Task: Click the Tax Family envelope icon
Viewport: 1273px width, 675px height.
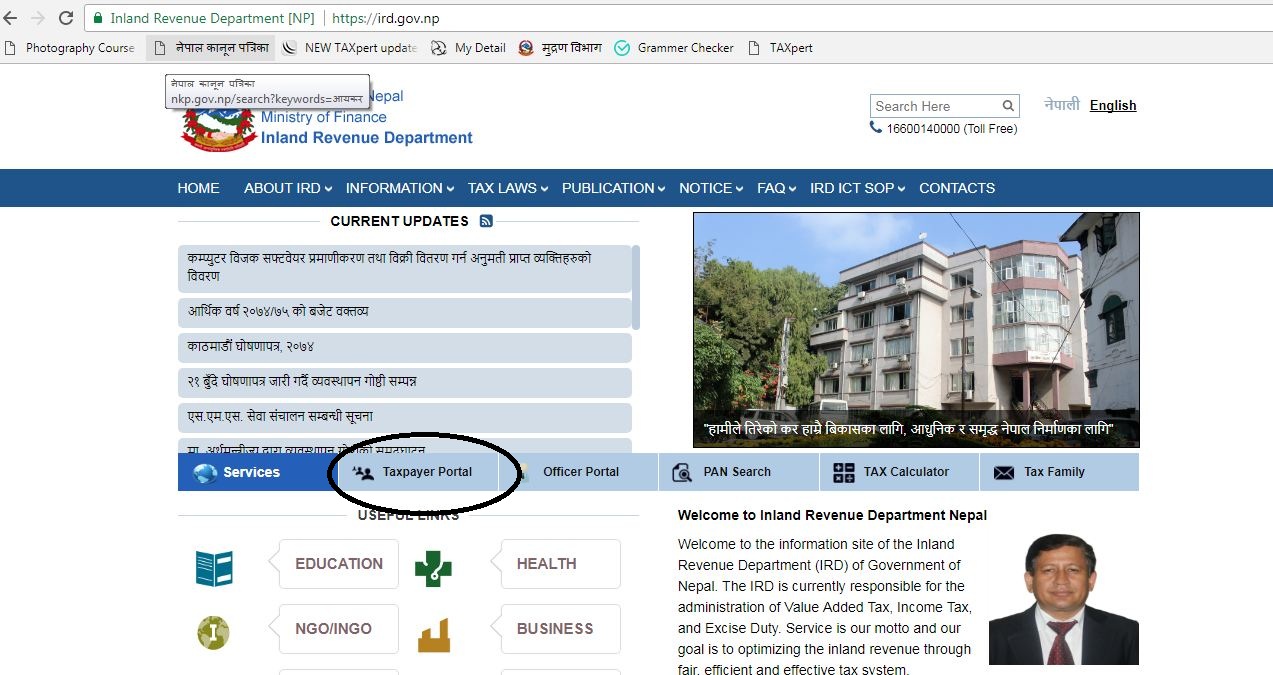Action: tap(1003, 473)
